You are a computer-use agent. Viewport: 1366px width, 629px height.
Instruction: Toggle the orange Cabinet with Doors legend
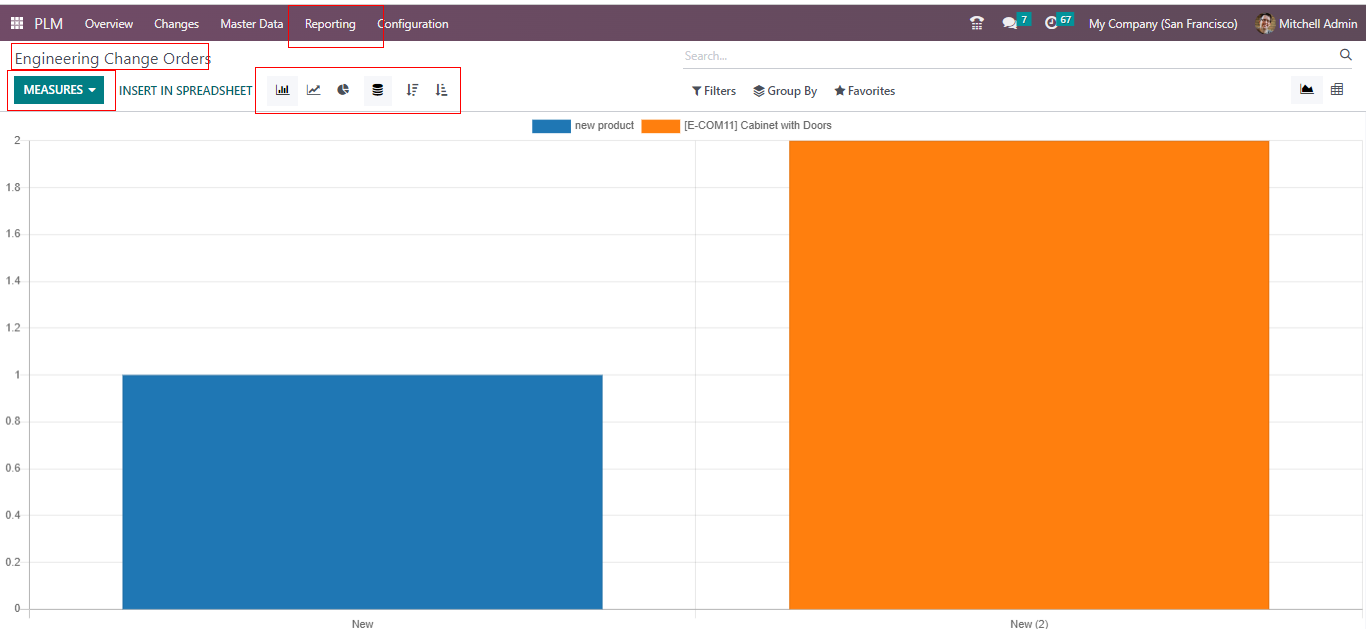[737, 126]
